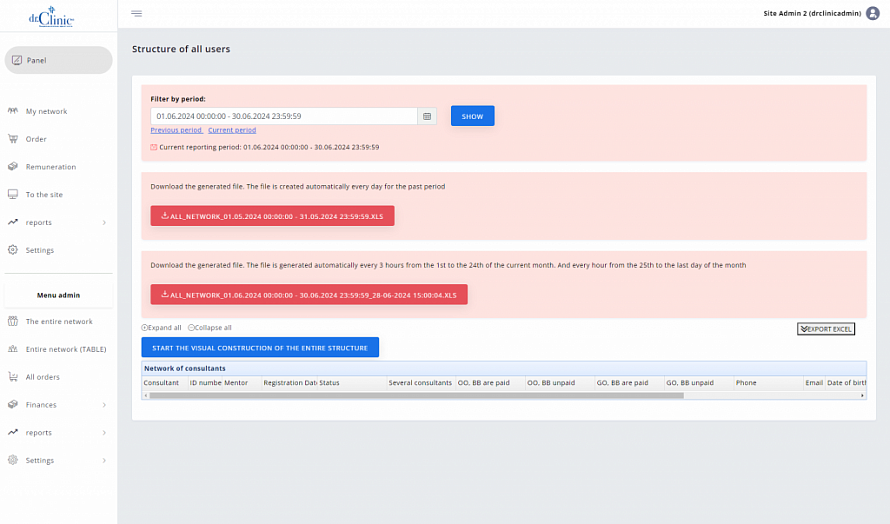
Task: Select The entire network menu item
Action: tap(58, 321)
